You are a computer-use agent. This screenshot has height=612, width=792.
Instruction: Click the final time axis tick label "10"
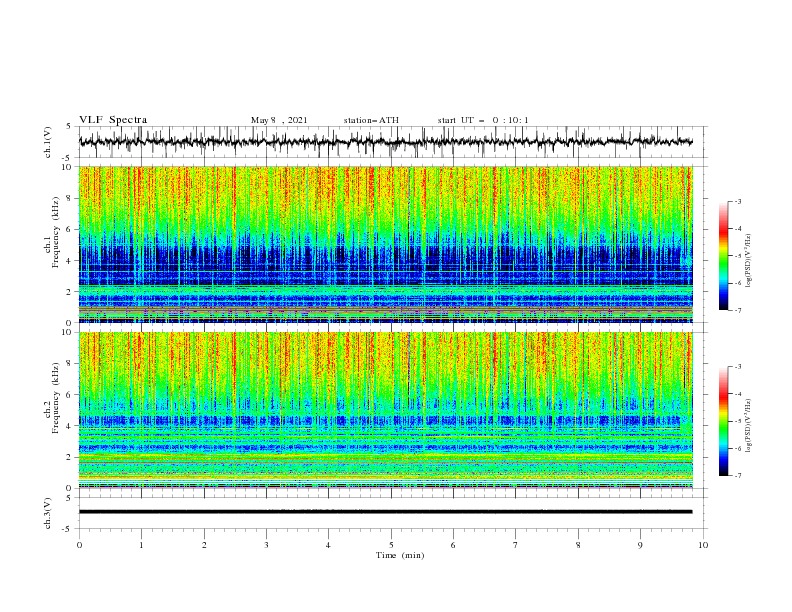coord(703,545)
